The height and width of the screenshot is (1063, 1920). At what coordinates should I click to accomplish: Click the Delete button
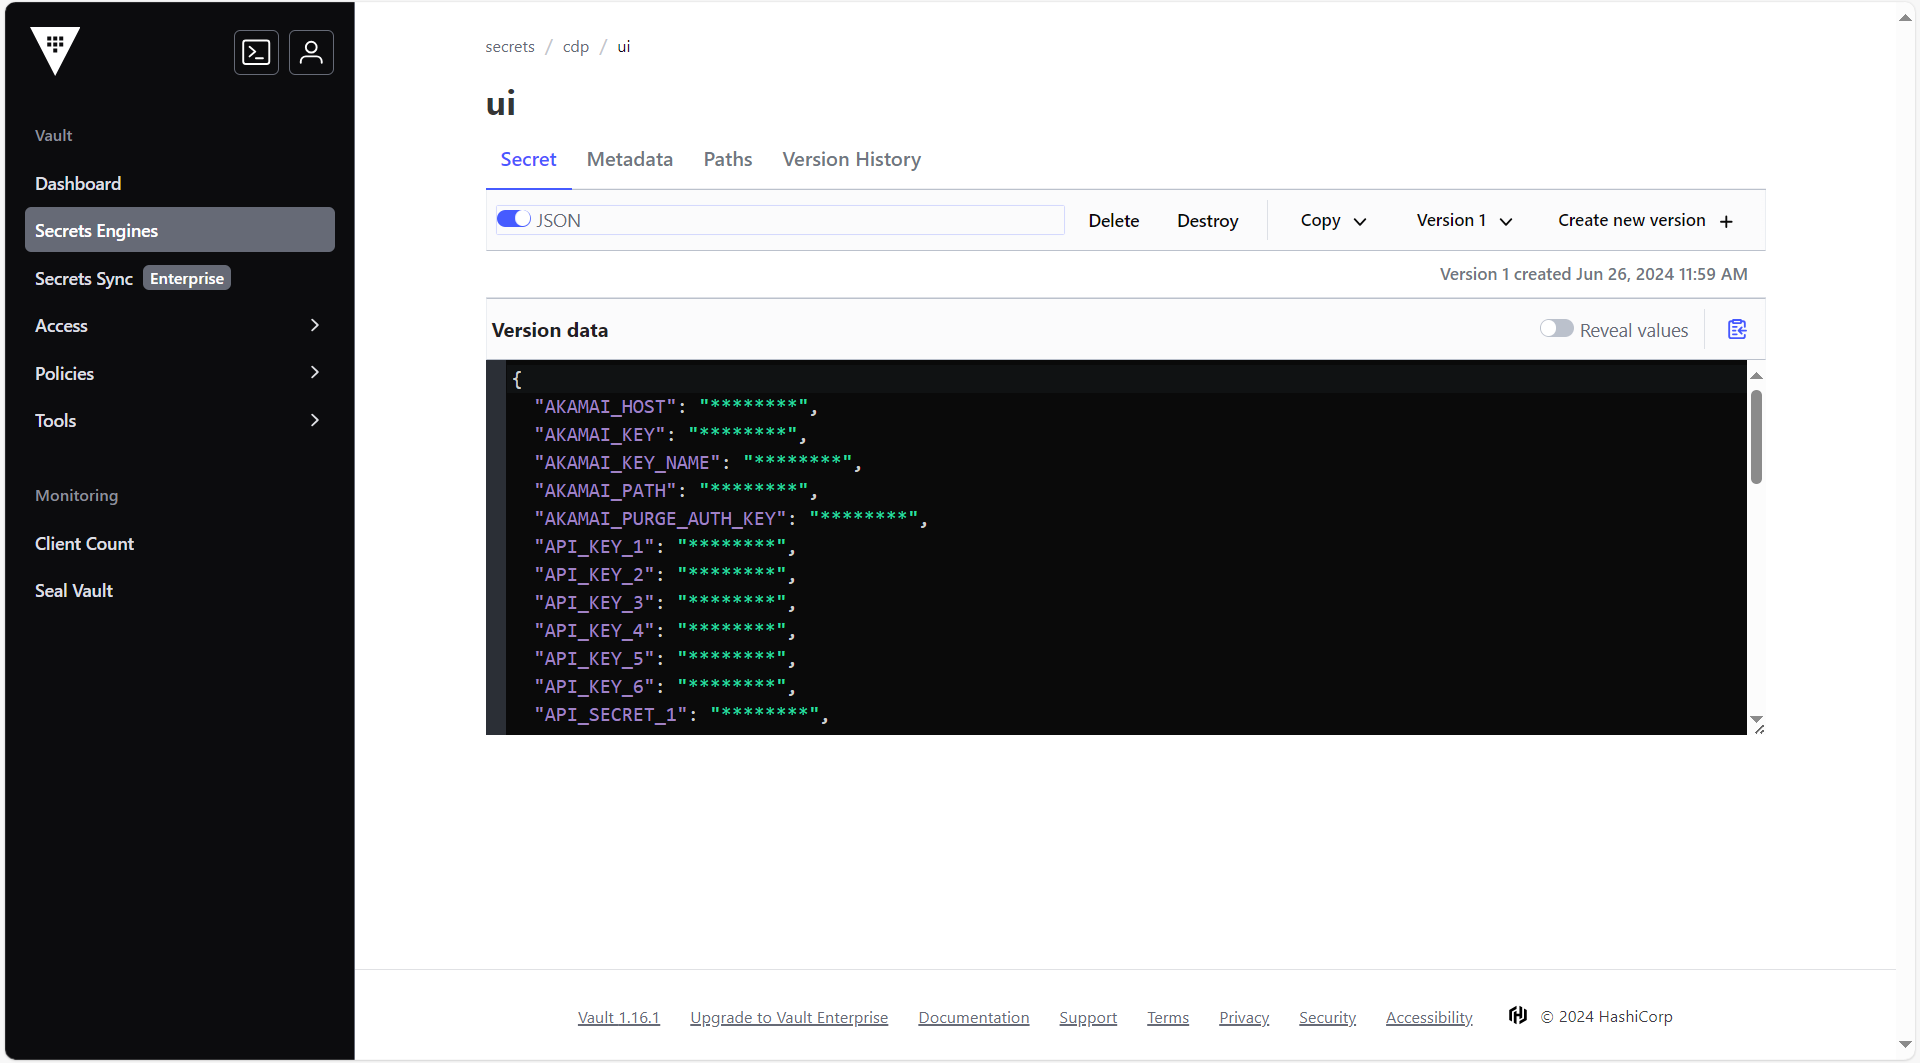pos(1113,220)
